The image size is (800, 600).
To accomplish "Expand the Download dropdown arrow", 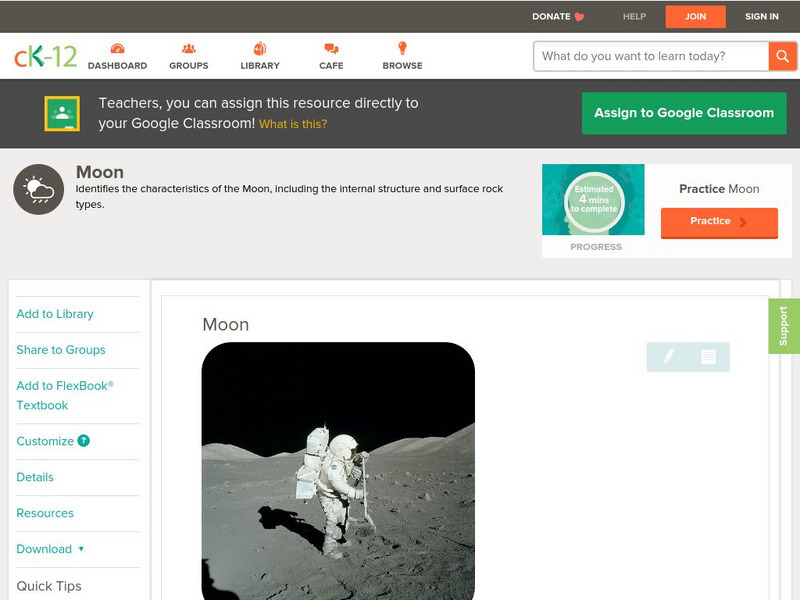I will [81, 549].
